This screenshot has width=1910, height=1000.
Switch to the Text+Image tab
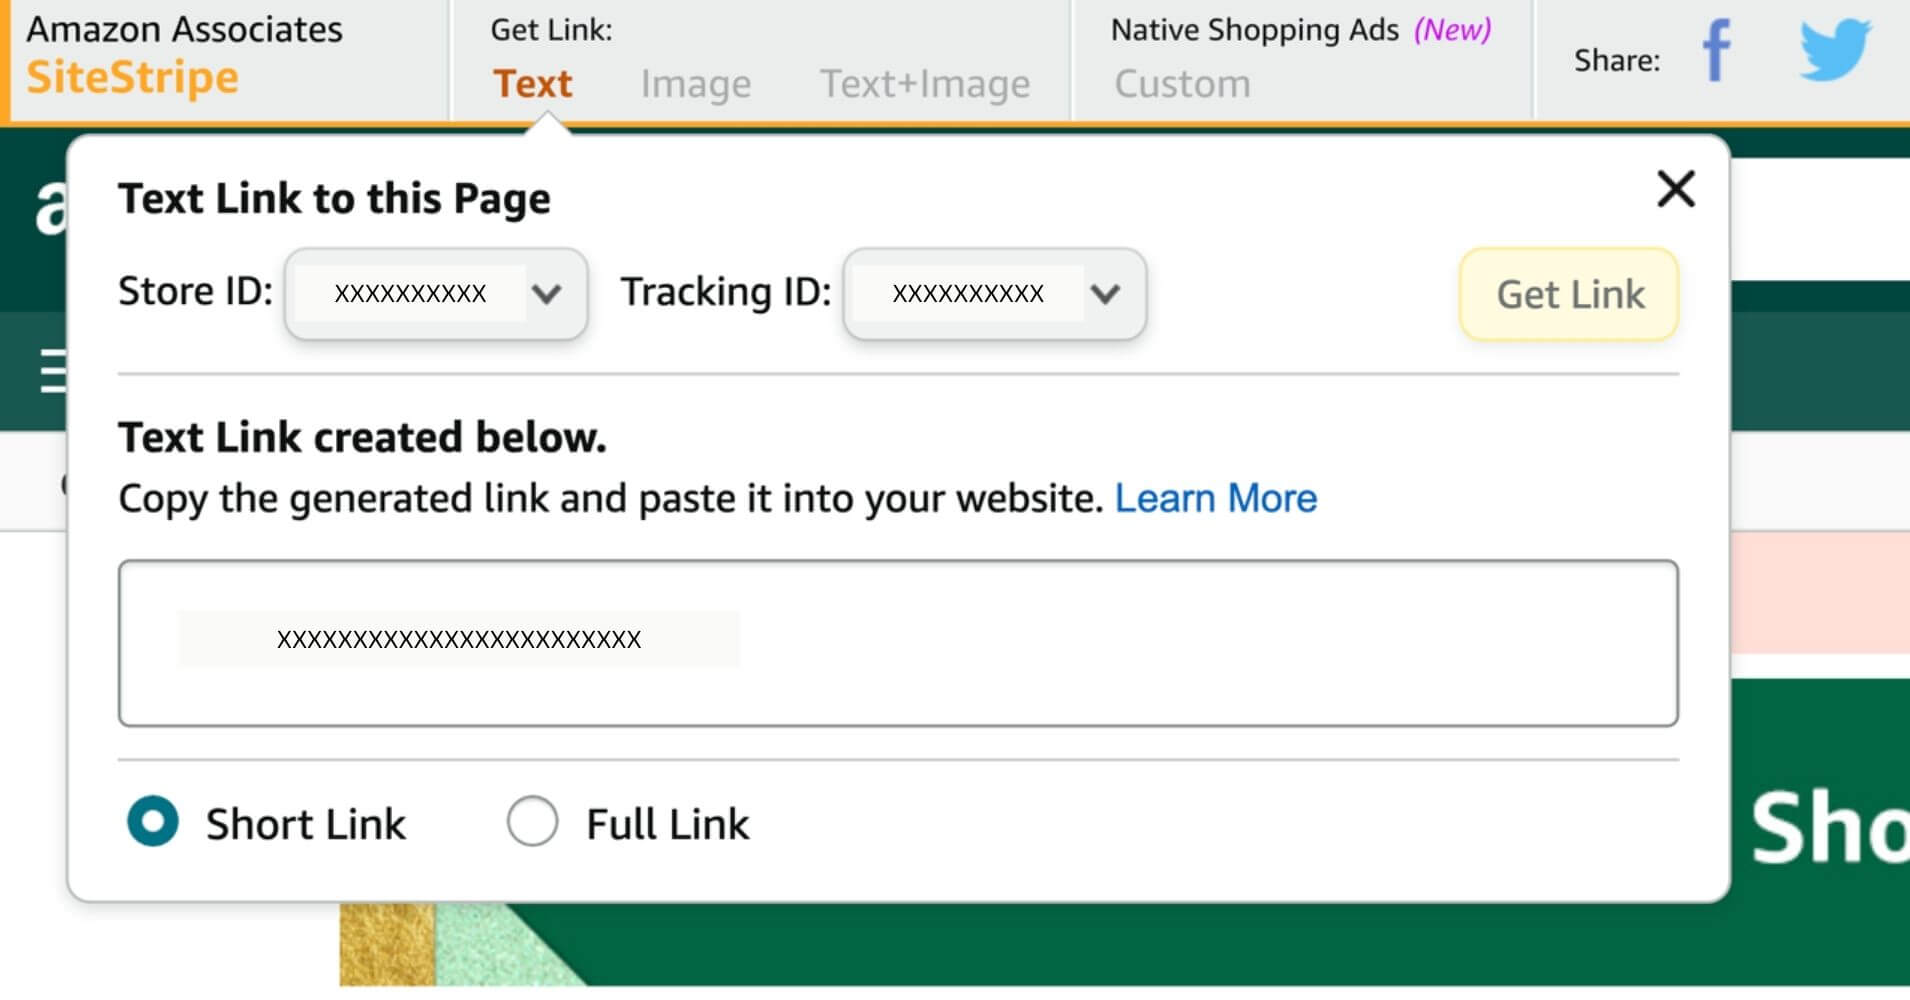(924, 84)
